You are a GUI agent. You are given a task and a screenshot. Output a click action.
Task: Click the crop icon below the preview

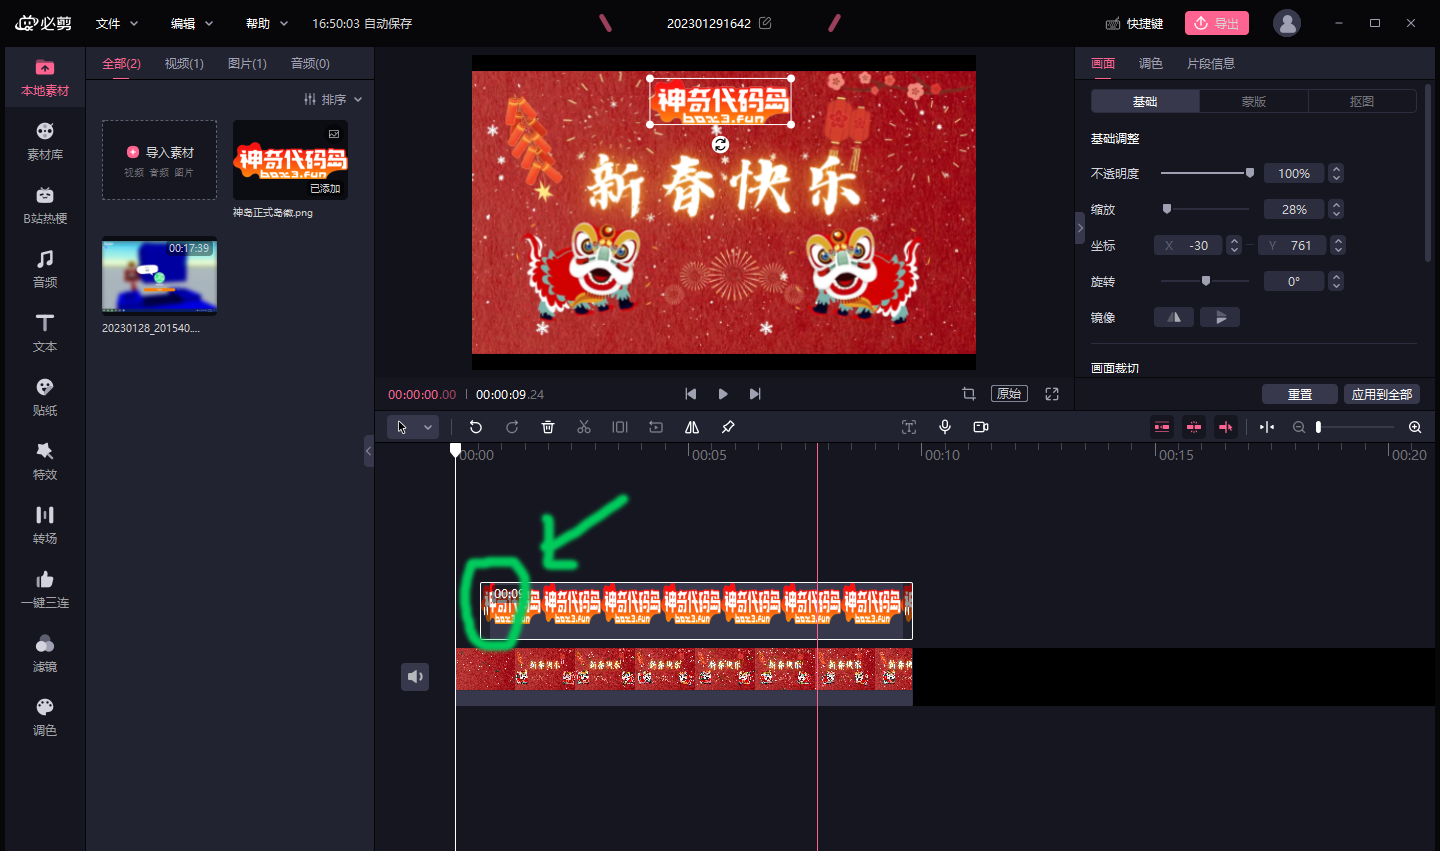[x=968, y=394]
